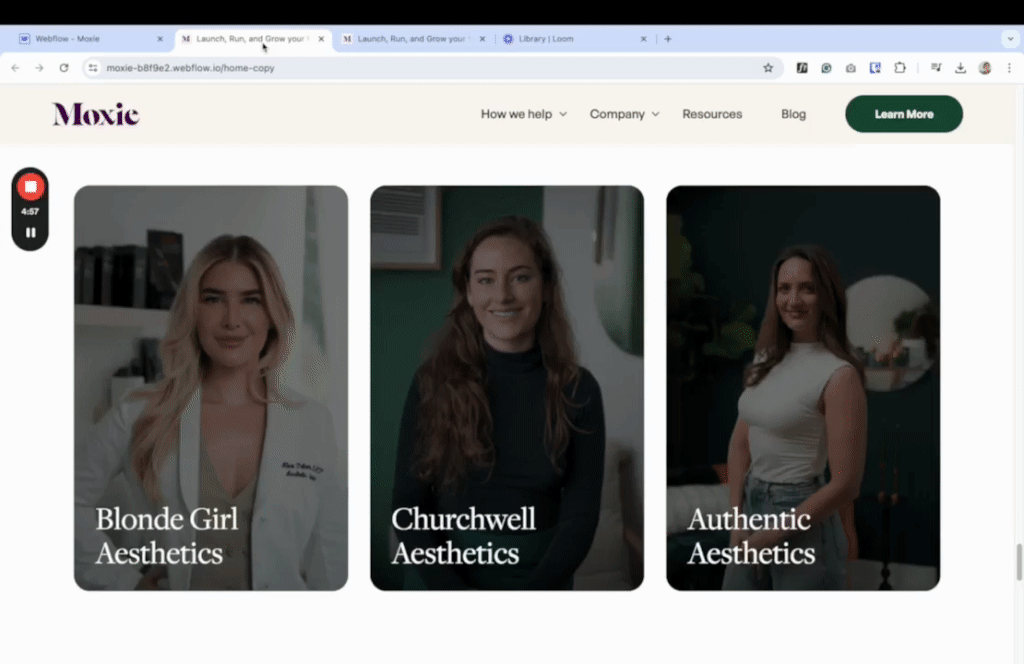
Task: Click the Moxie logo
Action: tap(96, 114)
